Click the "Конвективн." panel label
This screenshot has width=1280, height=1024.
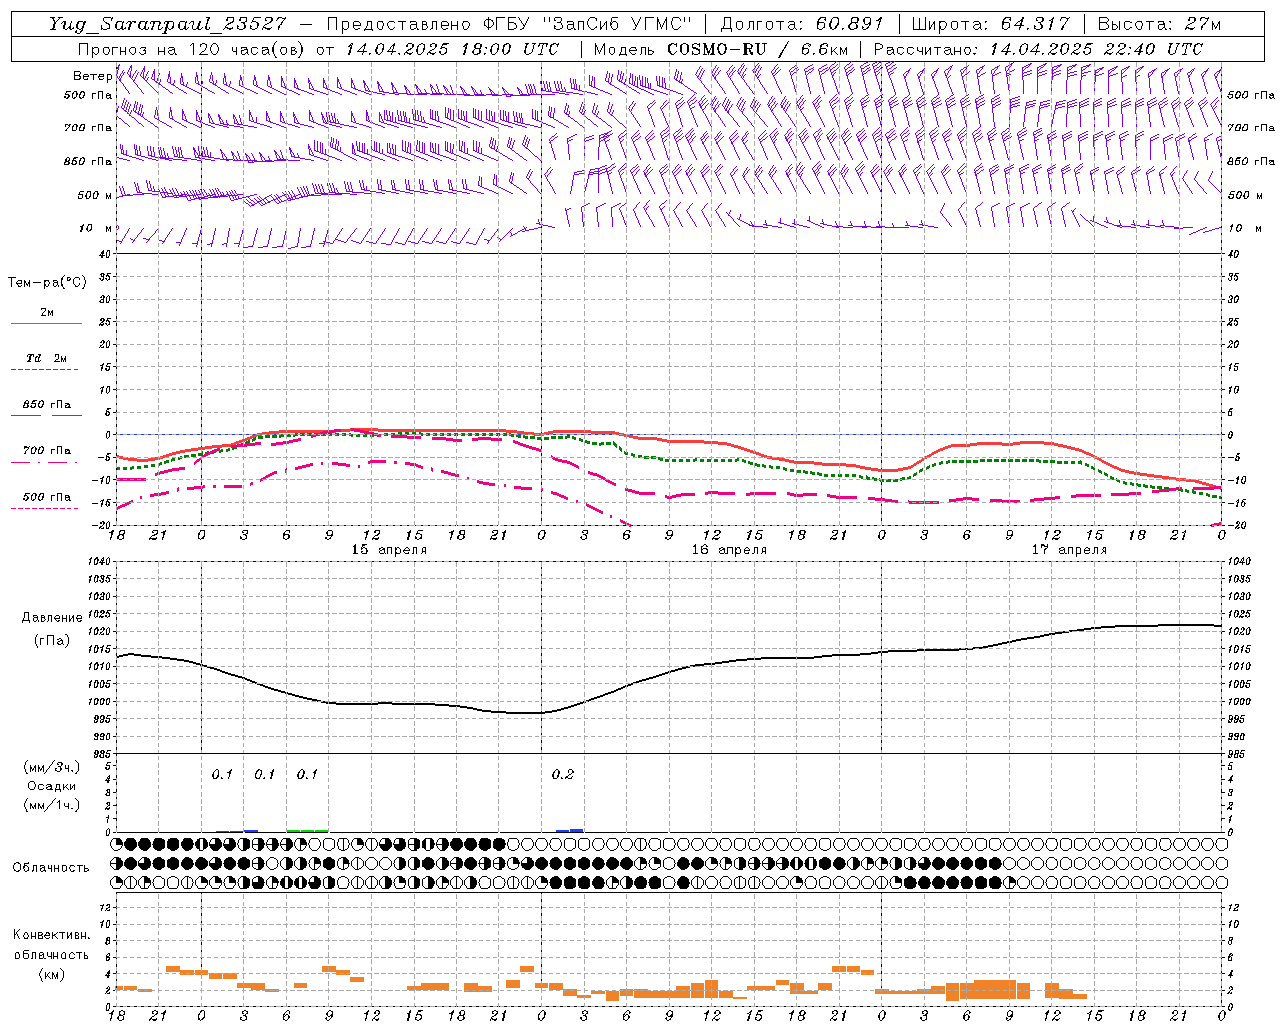(51, 935)
